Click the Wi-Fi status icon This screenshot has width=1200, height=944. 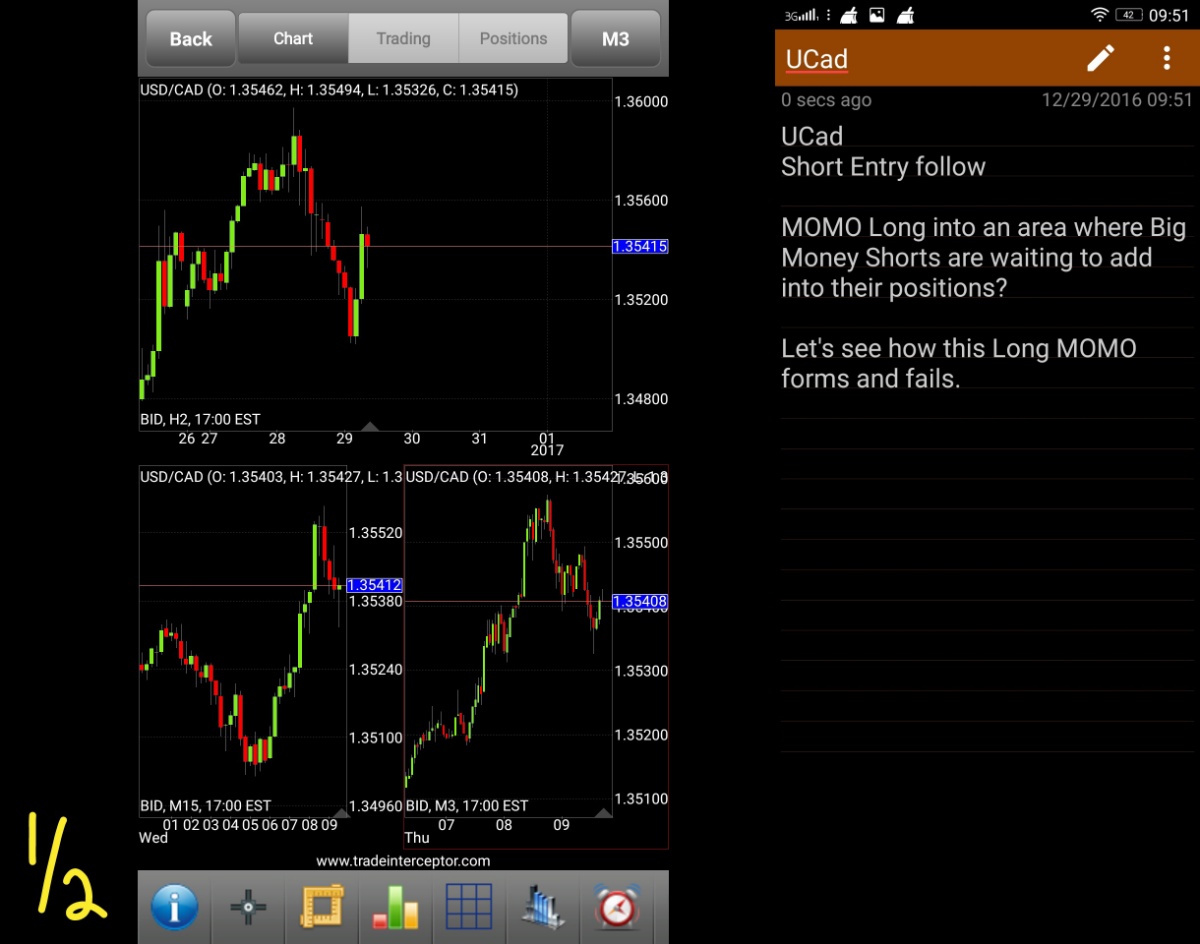pos(1099,15)
